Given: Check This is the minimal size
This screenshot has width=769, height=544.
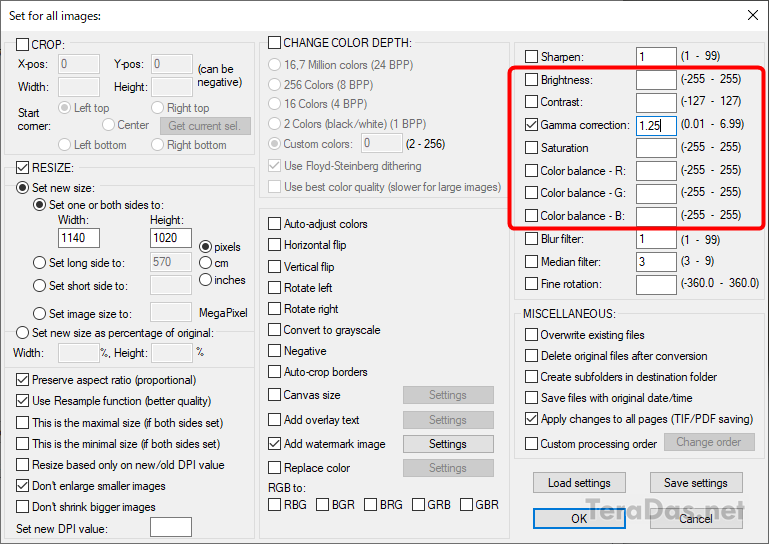Looking at the screenshot, I should pos(23,443).
